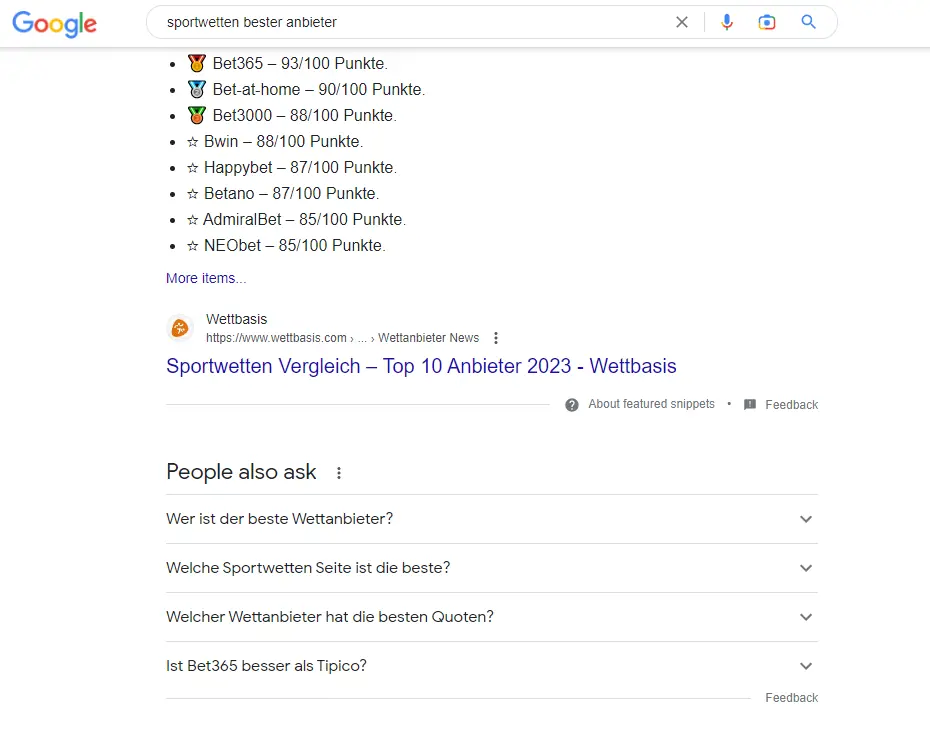Click 'Bet3000 – 88/100 Punkte' list item
The height and width of the screenshot is (750, 930).
point(292,116)
